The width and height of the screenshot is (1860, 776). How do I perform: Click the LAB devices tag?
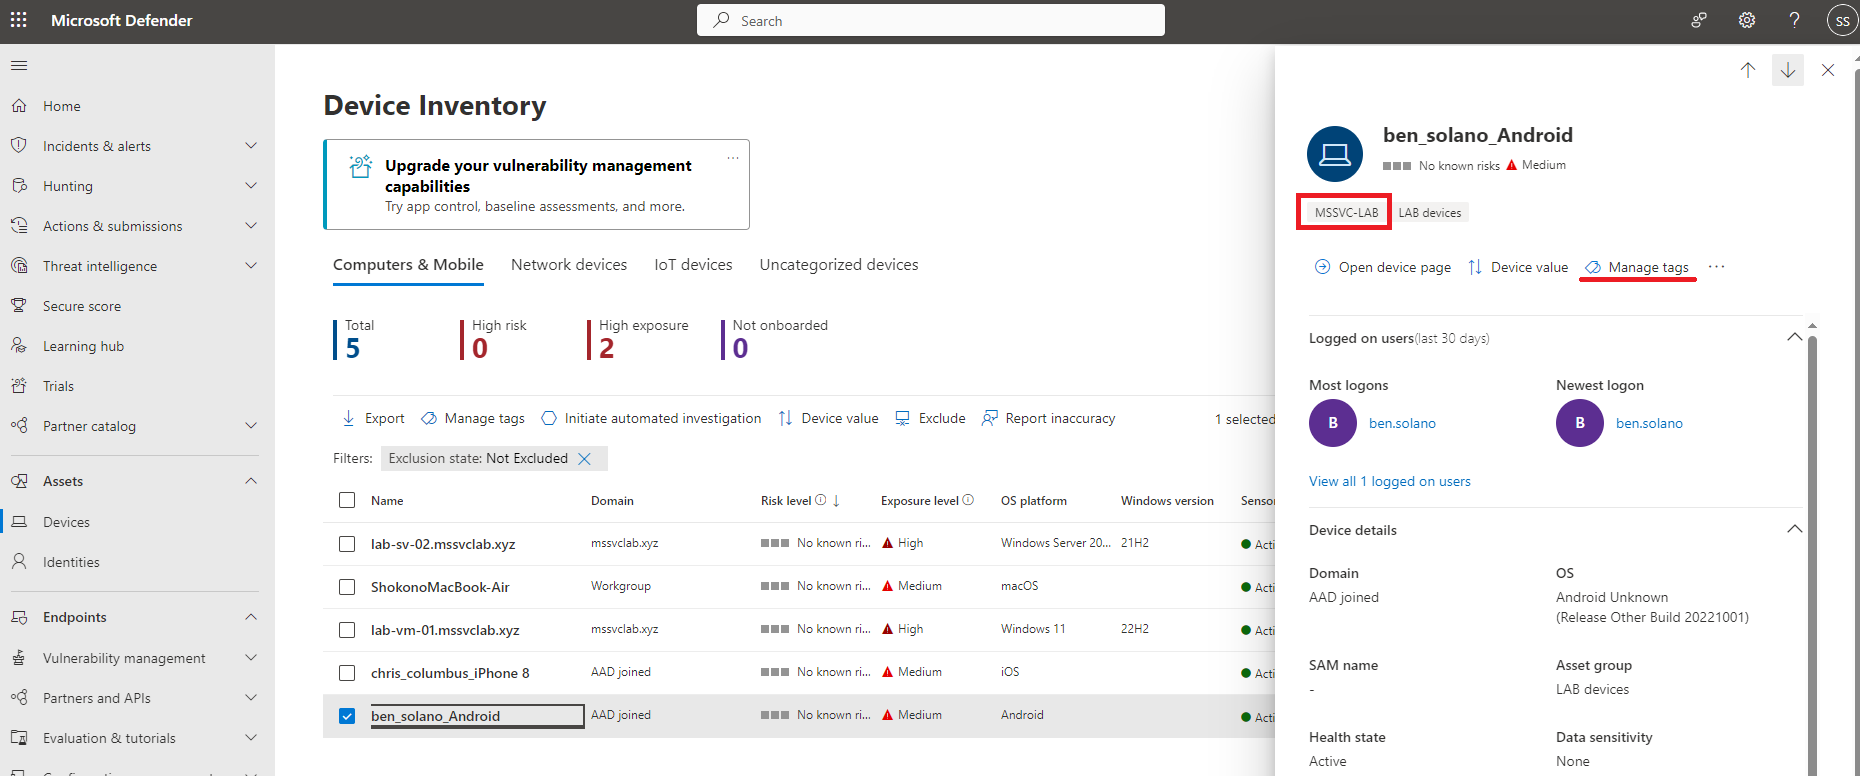pos(1430,212)
